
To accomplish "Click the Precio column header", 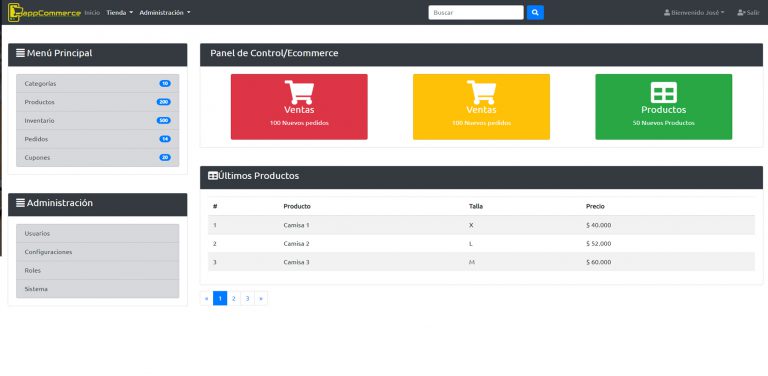I will (x=595, y=207).
